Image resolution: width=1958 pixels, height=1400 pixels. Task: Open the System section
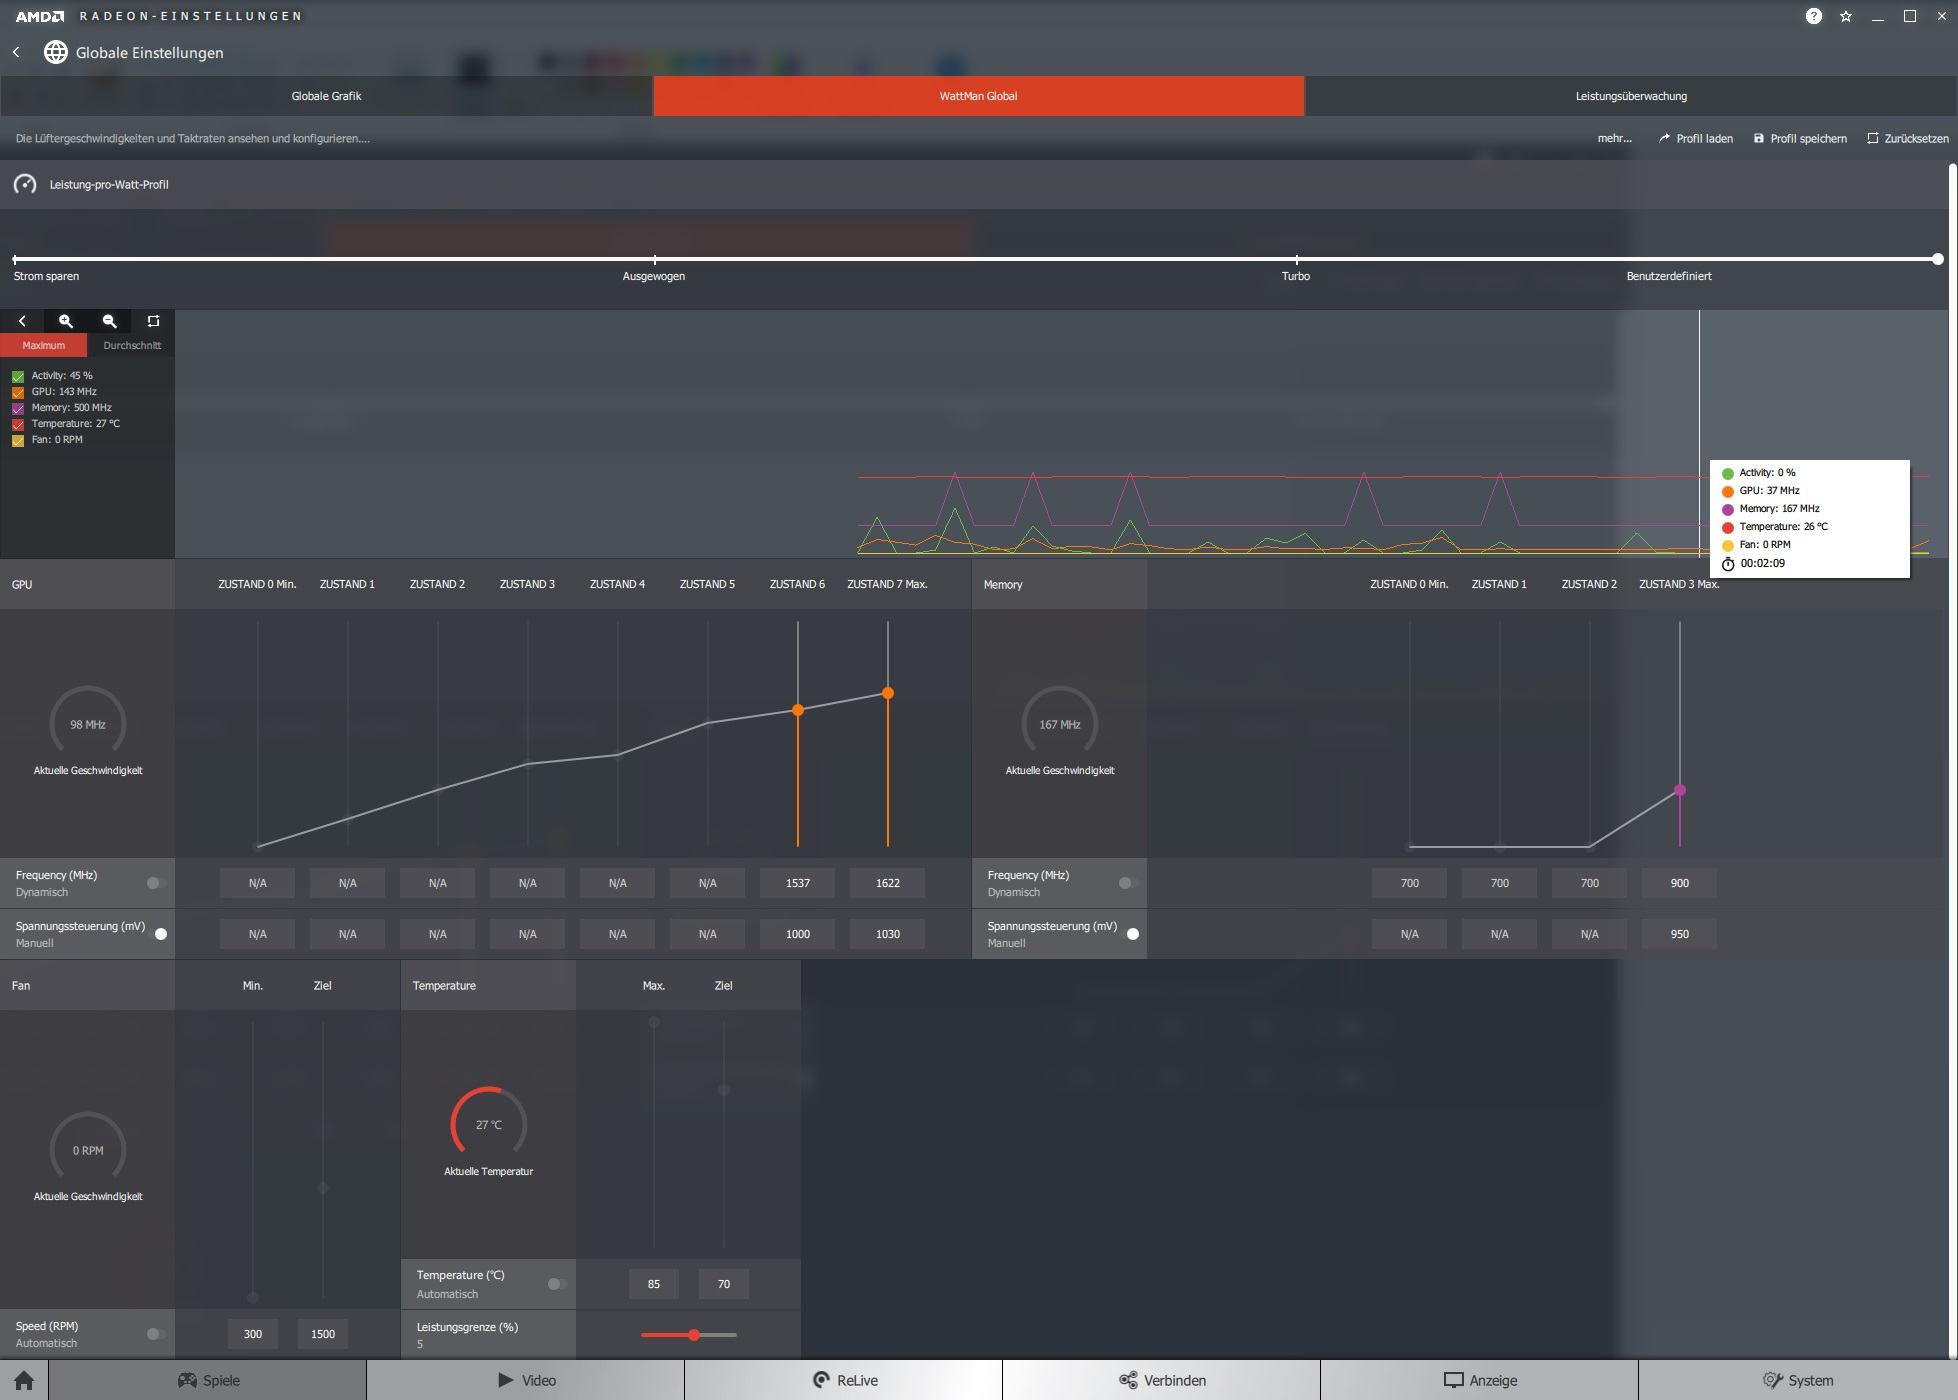pos(1798,1380)
